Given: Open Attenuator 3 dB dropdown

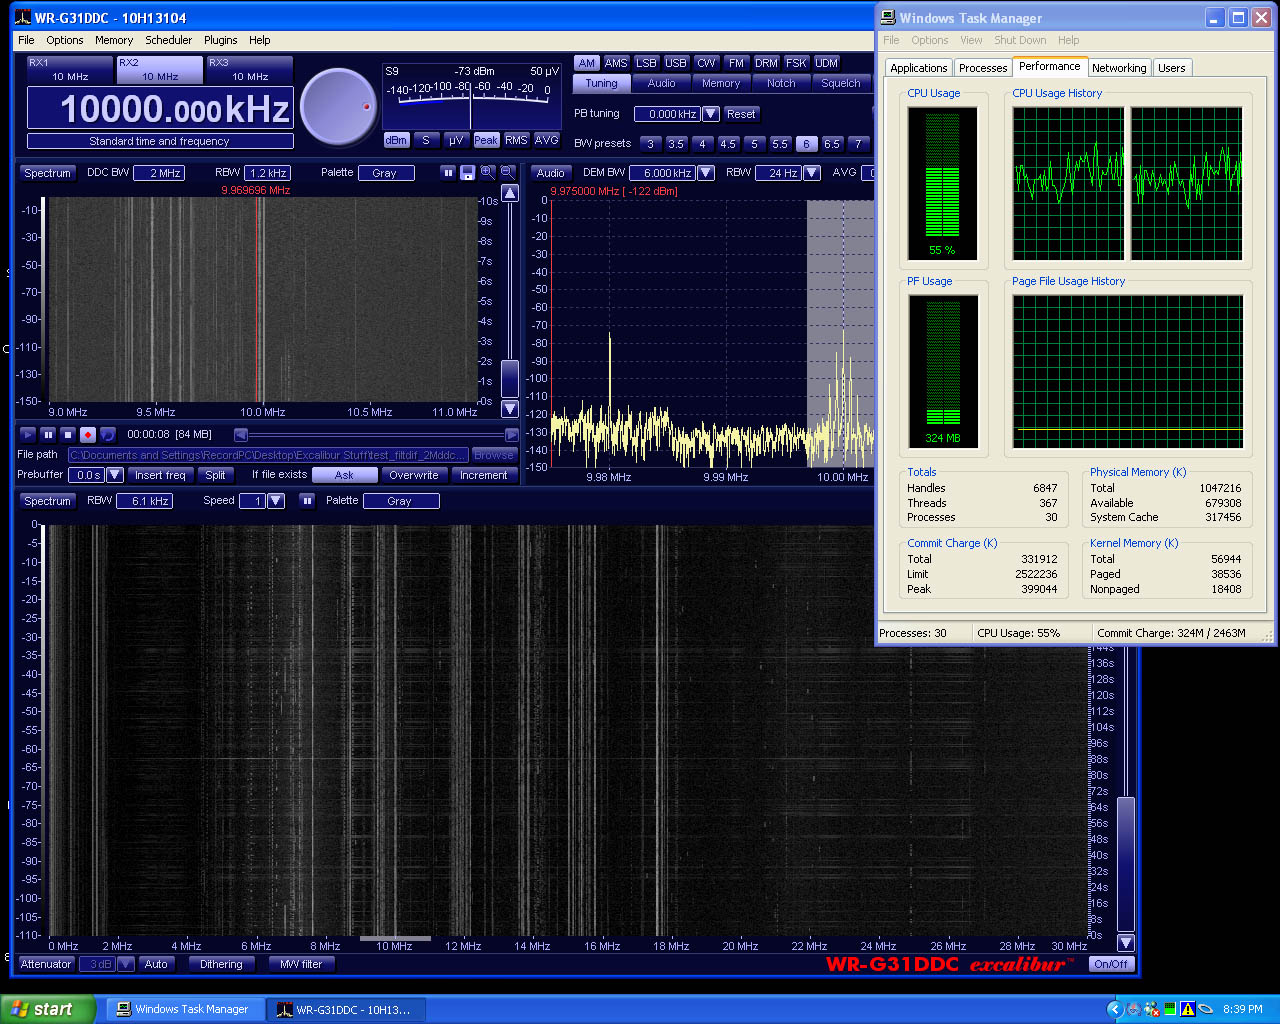Looking at the screenshot, I should (x=125, y=964).
